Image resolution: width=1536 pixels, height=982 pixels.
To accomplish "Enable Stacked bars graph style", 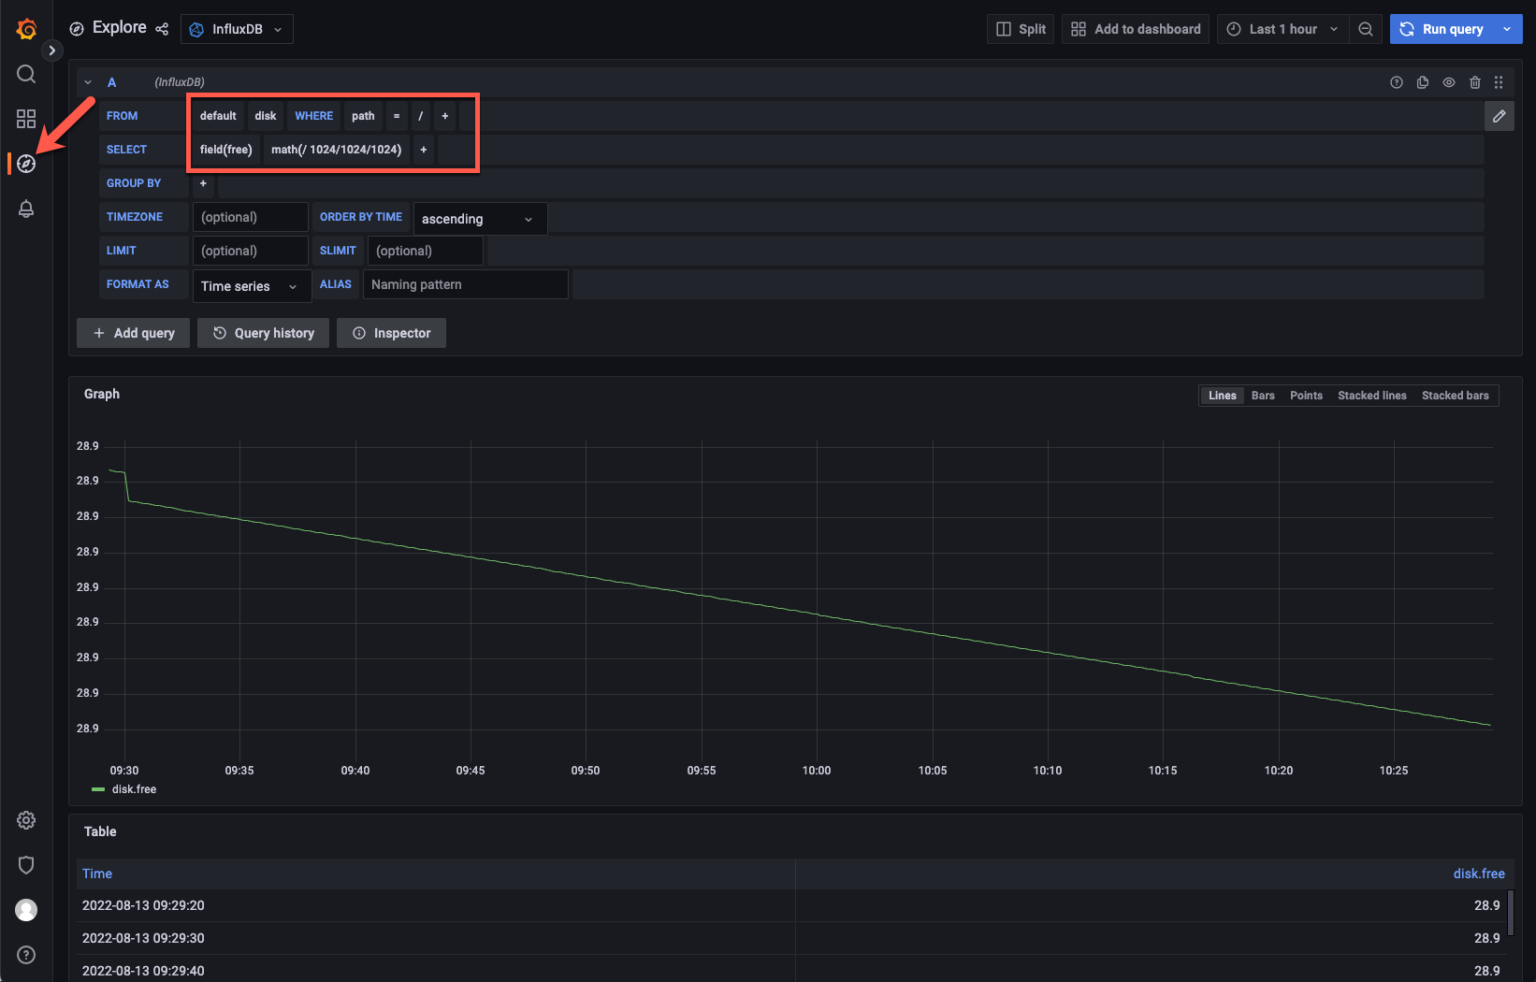I will [1455, 395].
